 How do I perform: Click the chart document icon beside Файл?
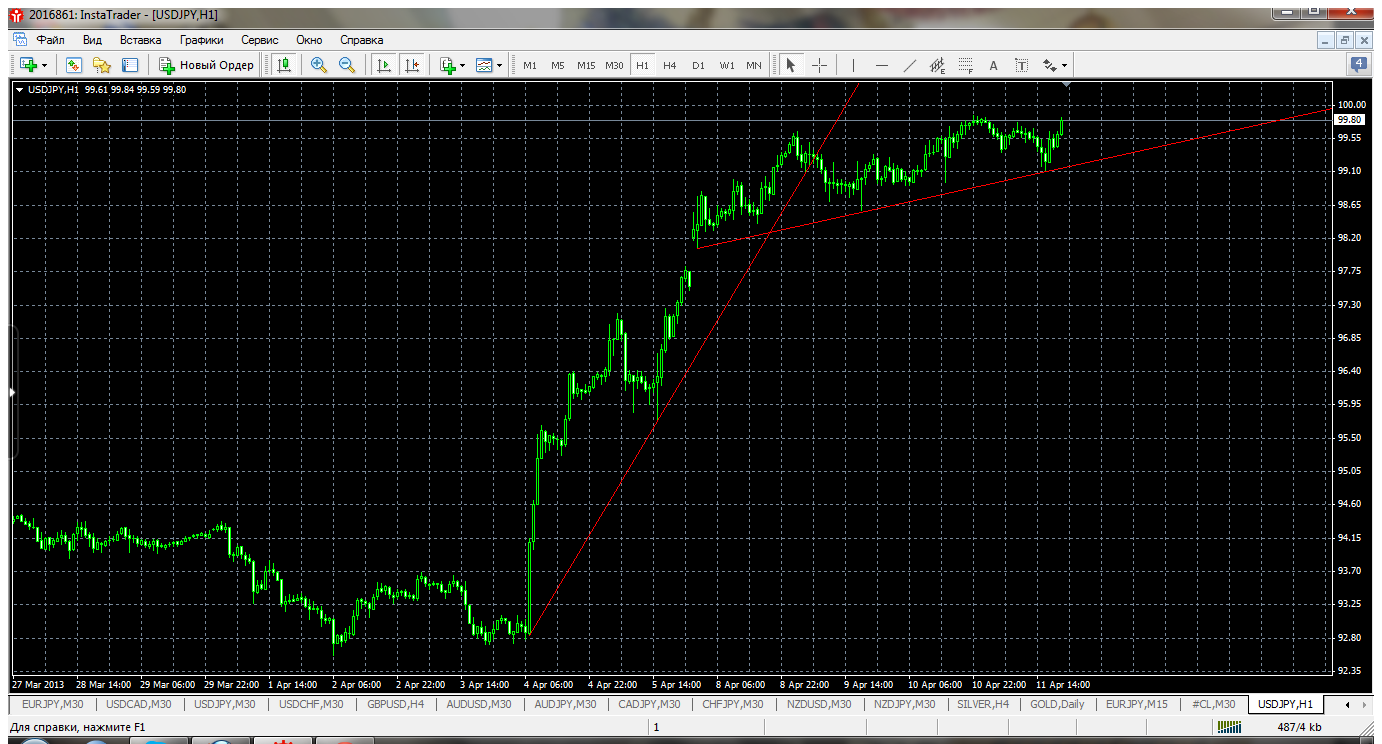click(19, 40)
